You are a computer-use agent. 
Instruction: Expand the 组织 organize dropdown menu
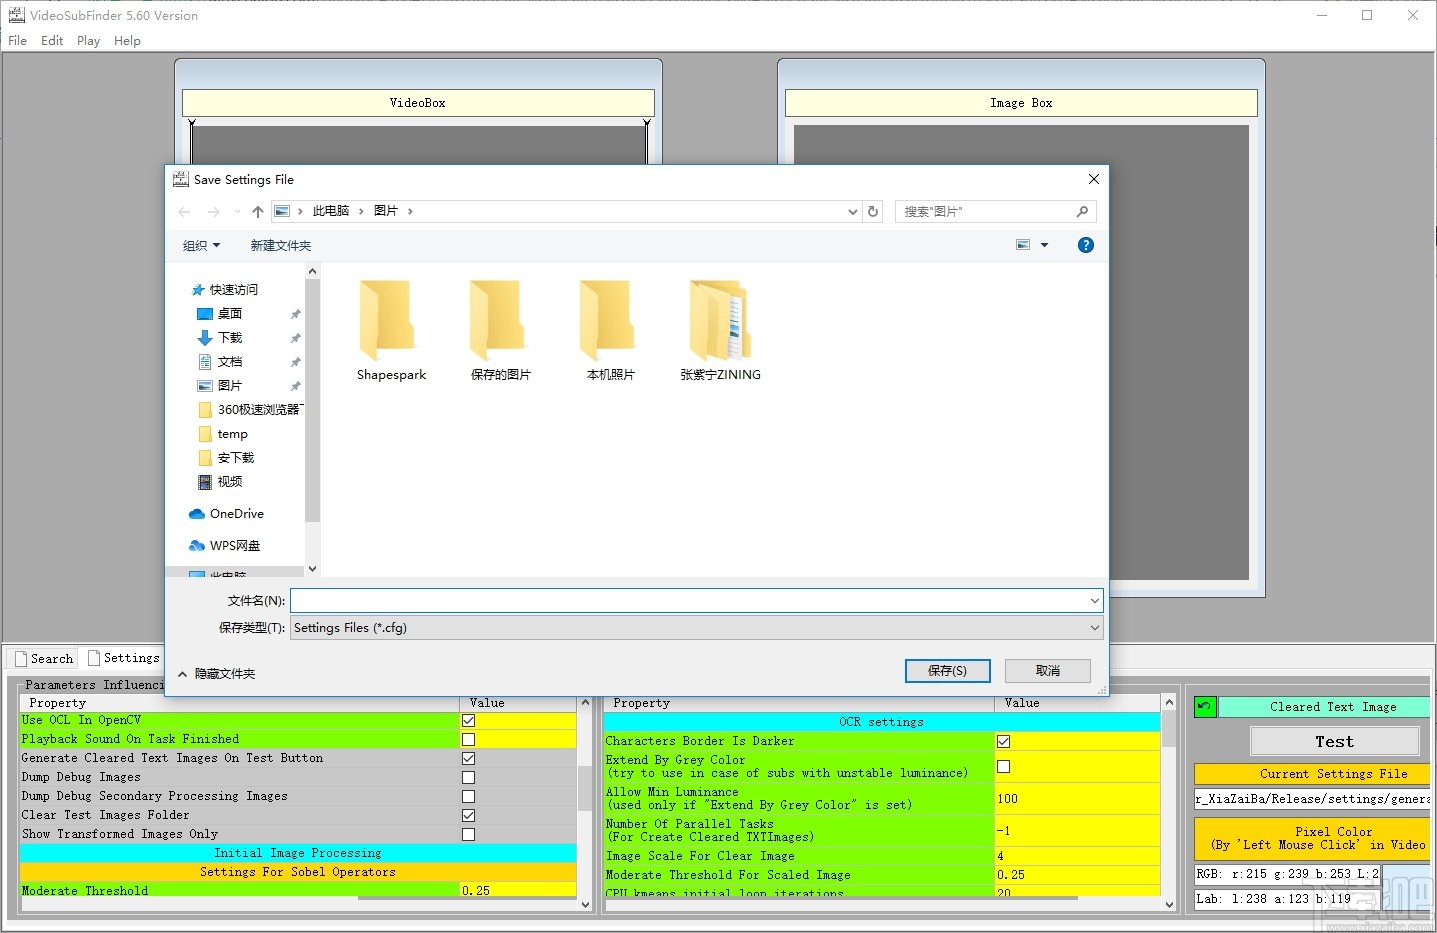[201, 246]
